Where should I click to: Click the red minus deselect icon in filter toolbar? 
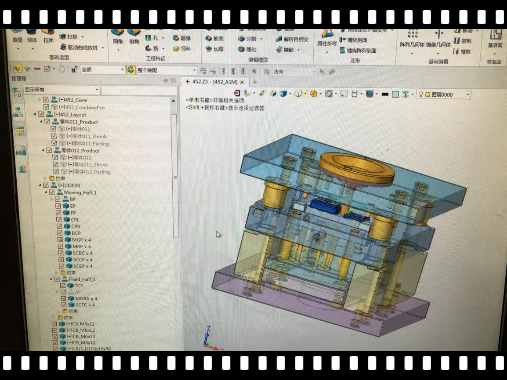click(37, 69)
